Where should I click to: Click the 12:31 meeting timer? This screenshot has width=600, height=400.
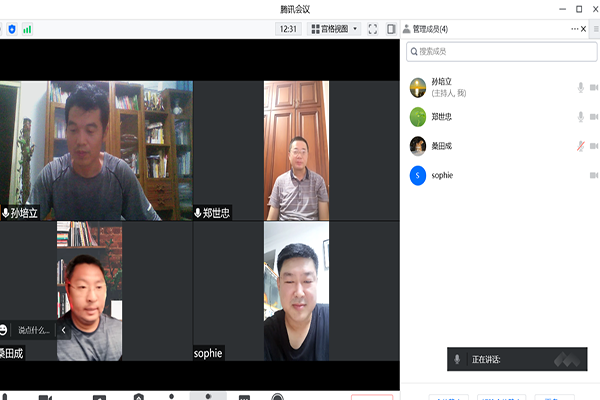[x=288, y=29]
